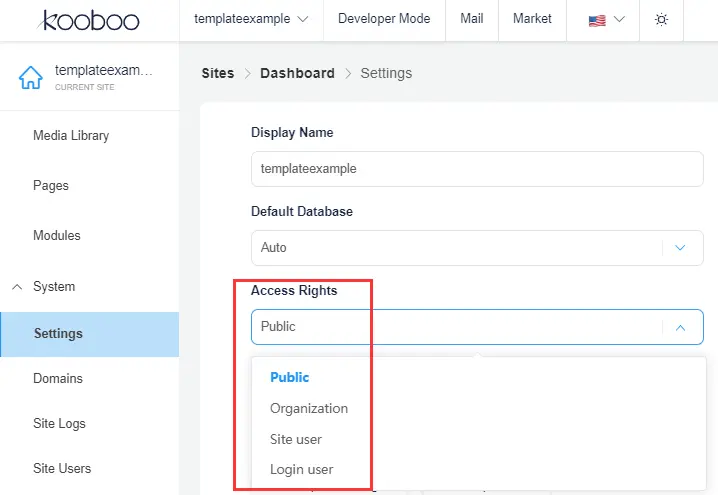Click the Sites breadcrumb link

(217, 73)
